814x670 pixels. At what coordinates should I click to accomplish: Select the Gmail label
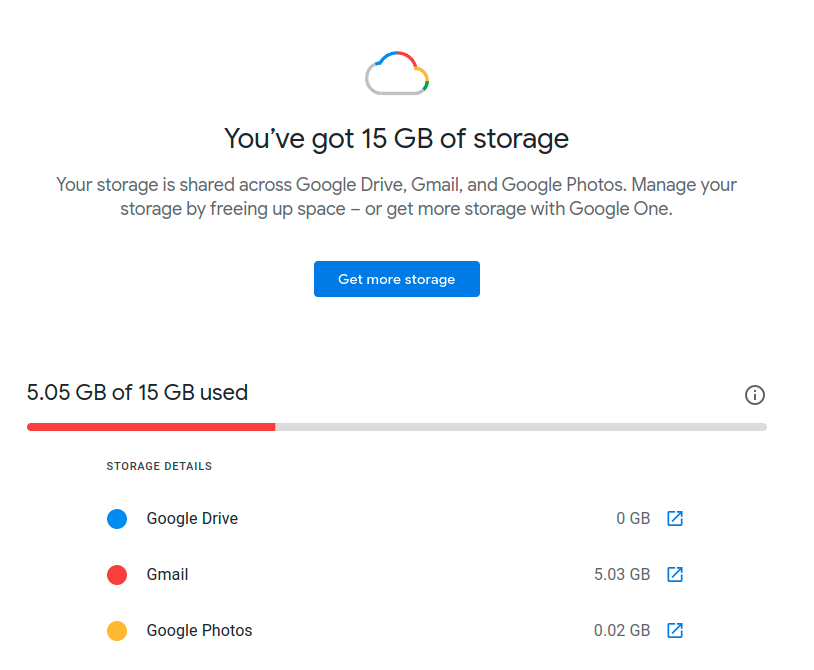coord(167,575)
